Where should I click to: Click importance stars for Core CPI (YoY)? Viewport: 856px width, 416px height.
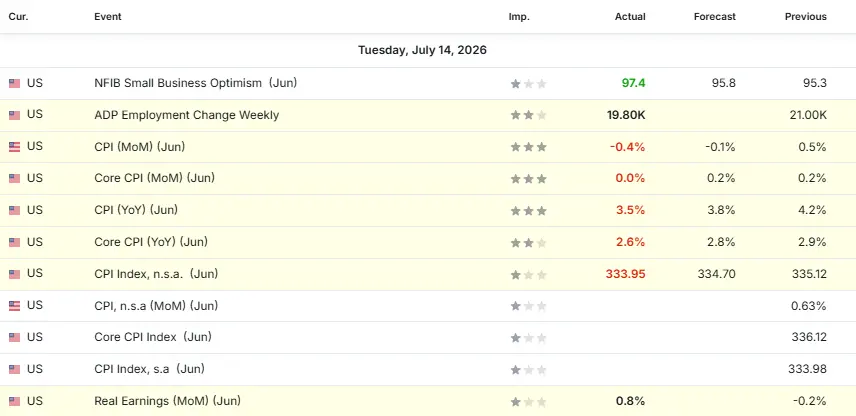pos(528,242)
